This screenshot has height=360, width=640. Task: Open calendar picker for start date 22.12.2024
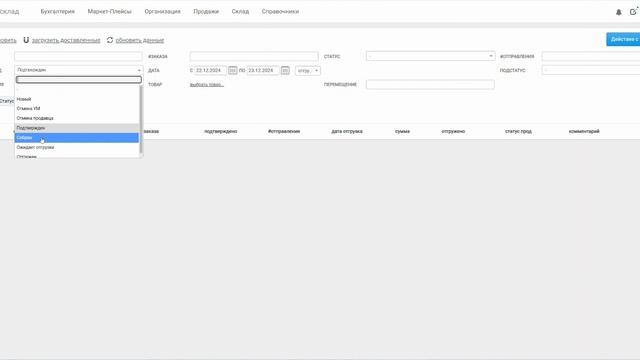[x=232, y=71]
